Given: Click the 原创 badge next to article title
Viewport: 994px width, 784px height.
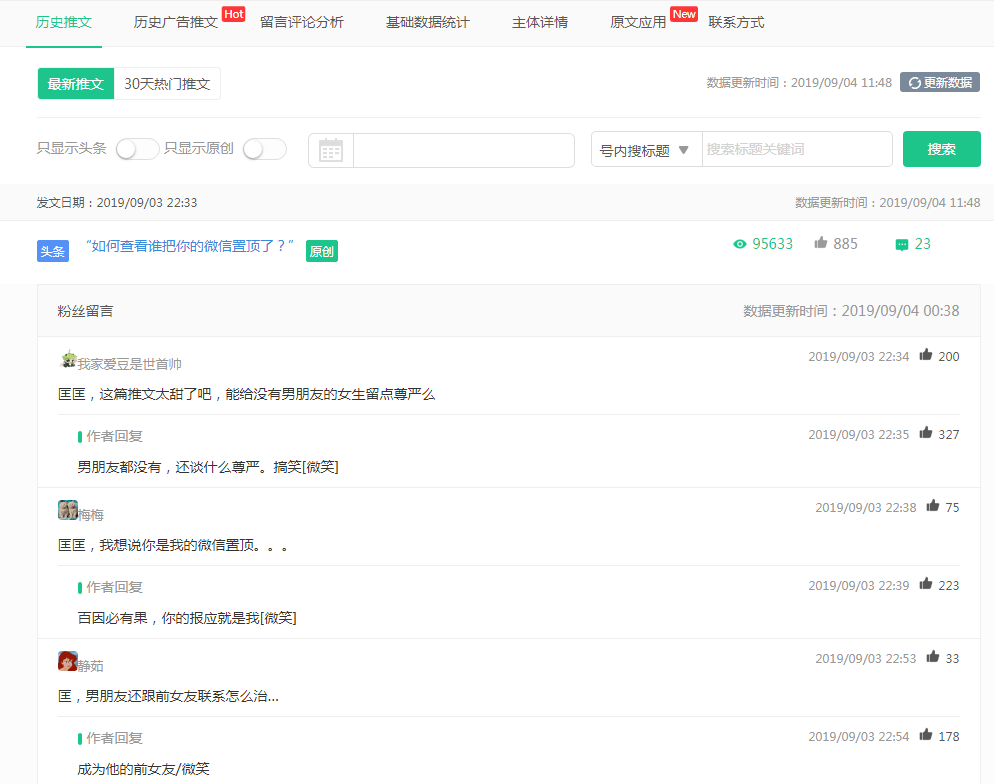Looking at the screenshot, I should pyautogui.click(x=321, y=251).
